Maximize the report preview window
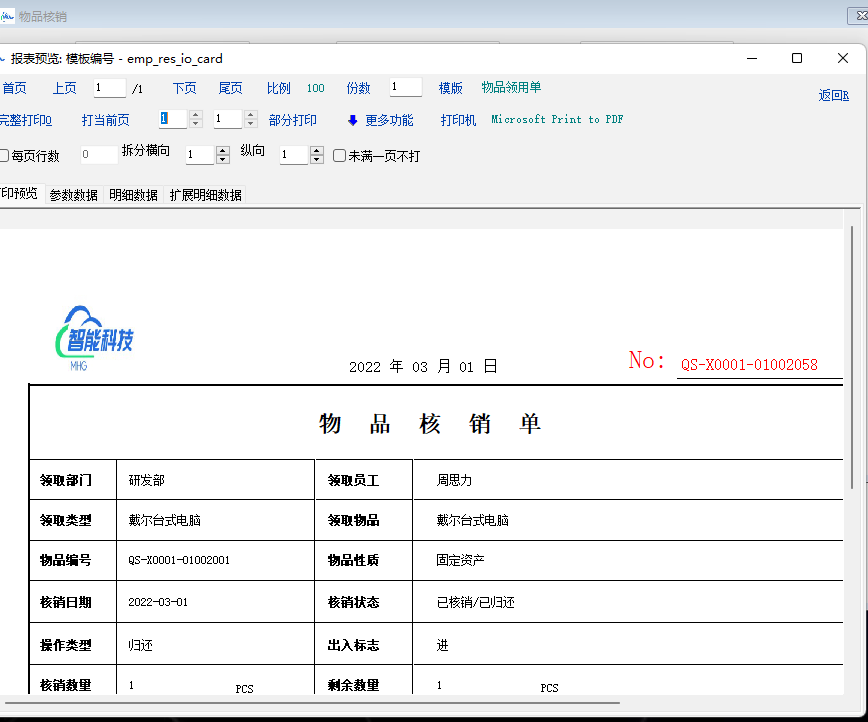 click(797, 58)
